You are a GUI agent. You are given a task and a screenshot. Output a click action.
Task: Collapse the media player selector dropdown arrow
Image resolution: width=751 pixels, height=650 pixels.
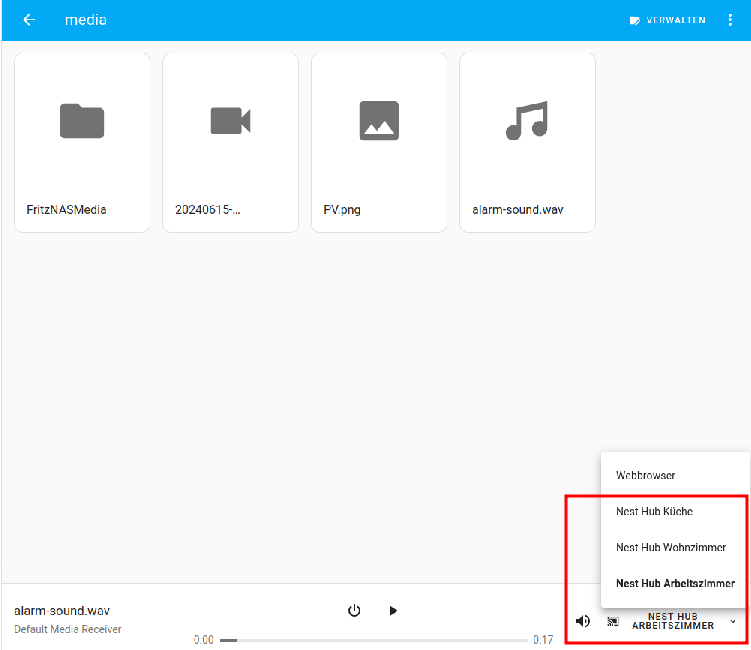[x=733, y=621]
